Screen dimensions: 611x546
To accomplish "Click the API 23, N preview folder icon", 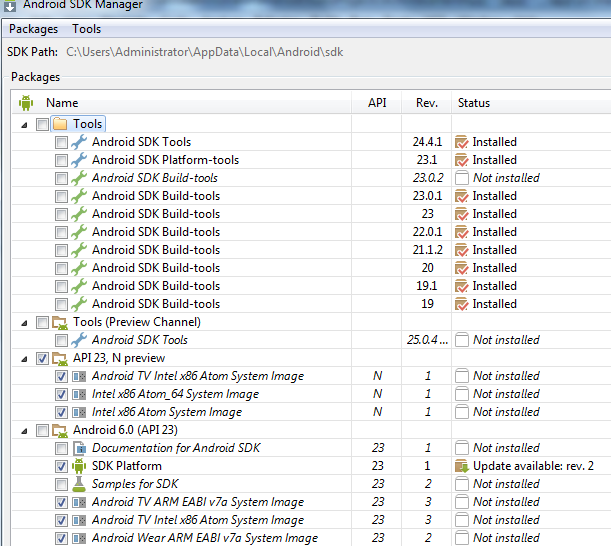I will 60,359.
